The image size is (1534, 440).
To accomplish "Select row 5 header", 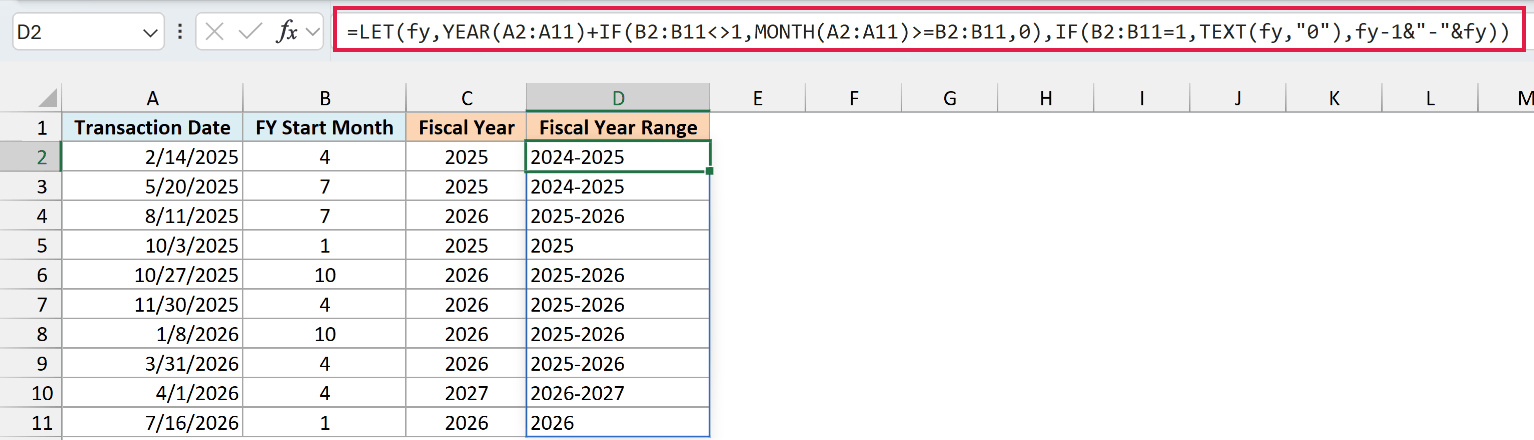I will [31, 245].
